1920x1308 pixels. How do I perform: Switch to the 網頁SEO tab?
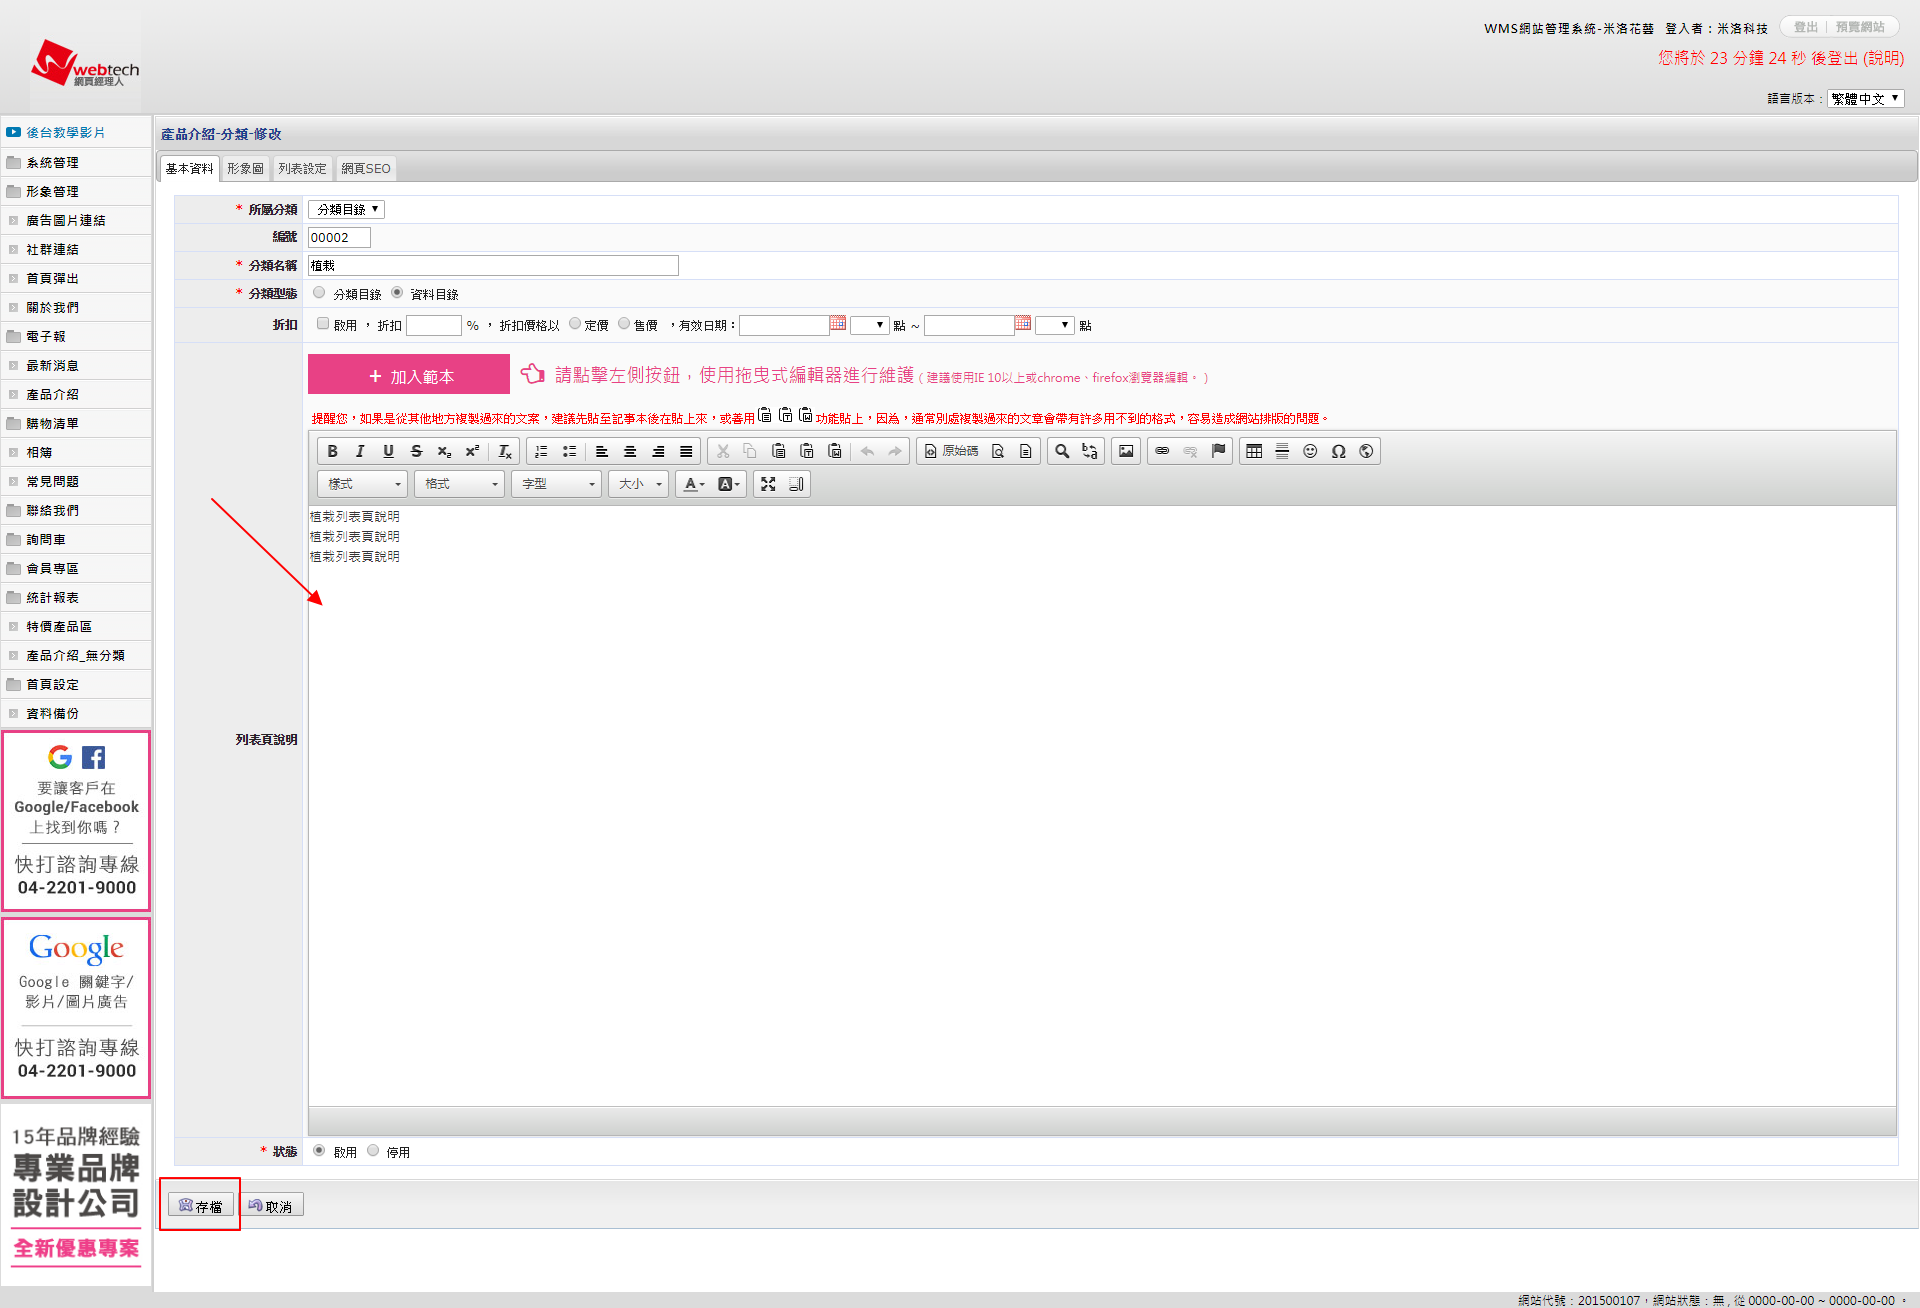coord(365,168)
